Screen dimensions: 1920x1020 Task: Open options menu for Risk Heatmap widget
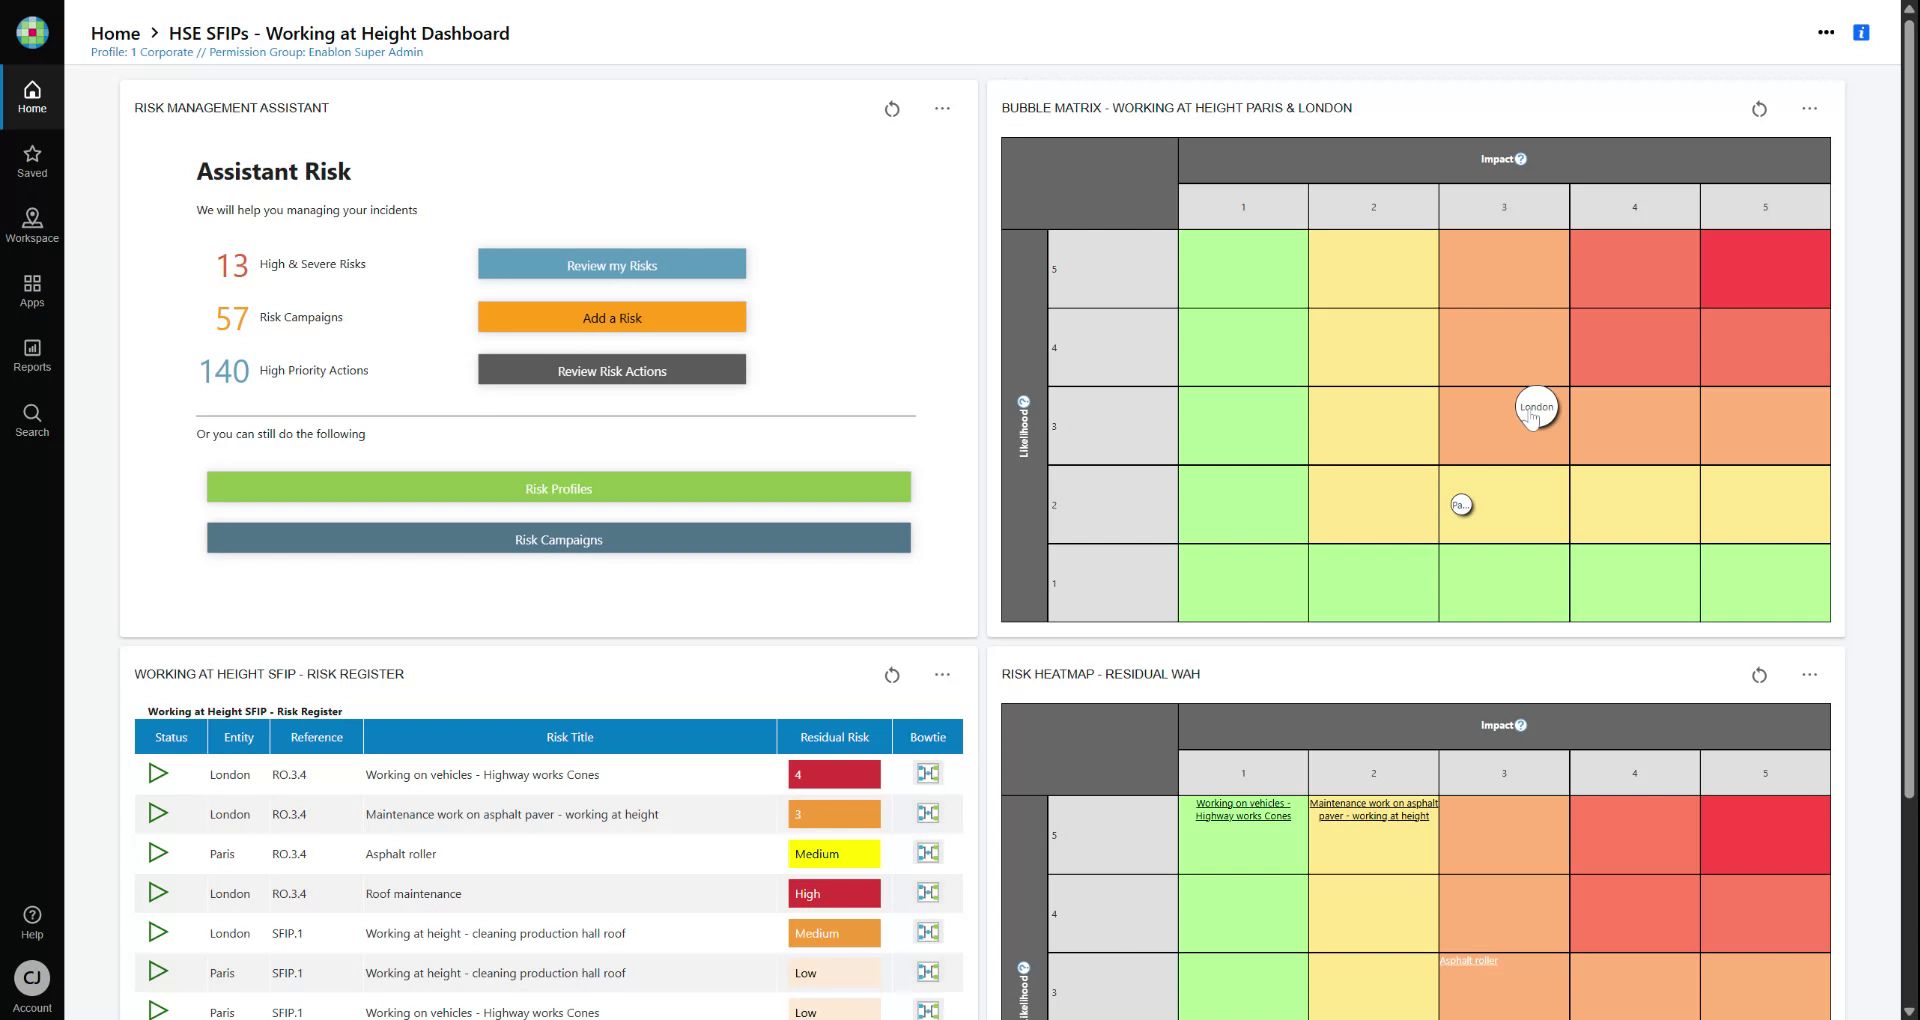[1809, 675]
